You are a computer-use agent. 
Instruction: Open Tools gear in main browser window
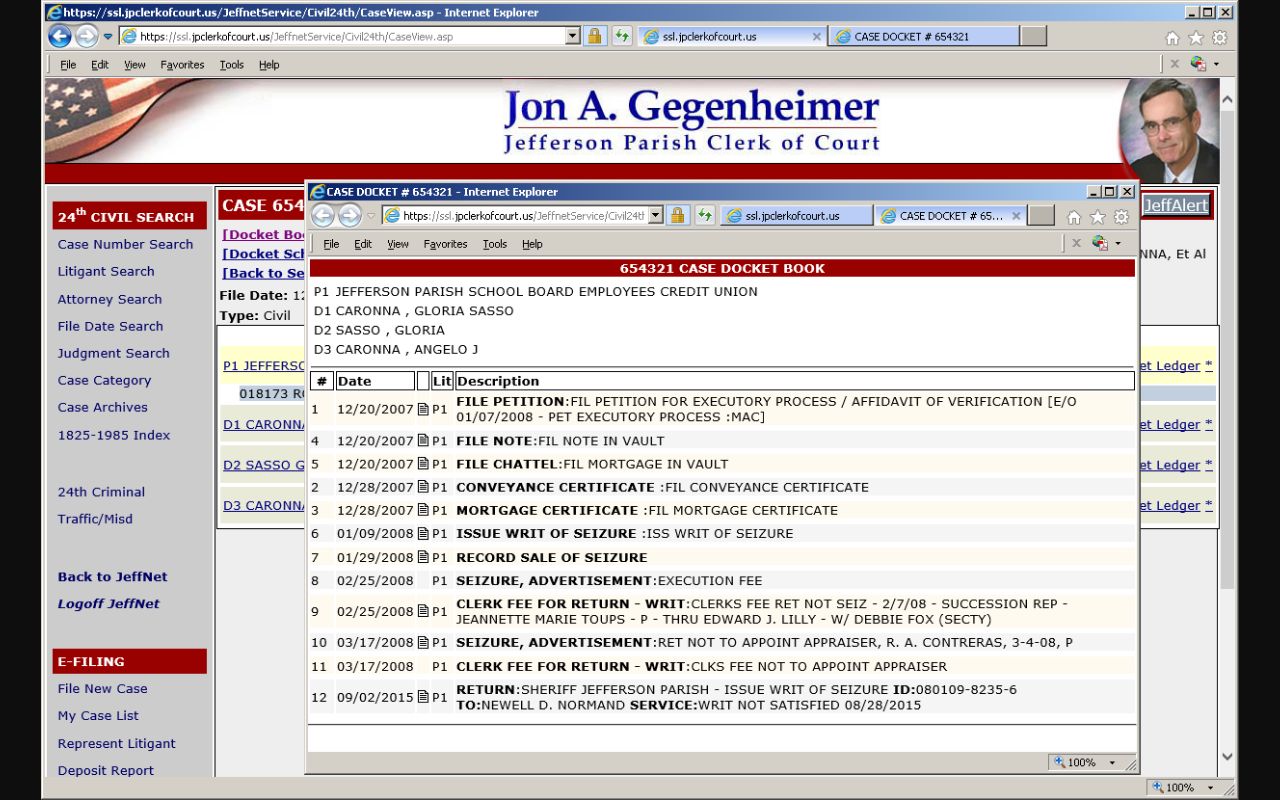pos(1219,38)
